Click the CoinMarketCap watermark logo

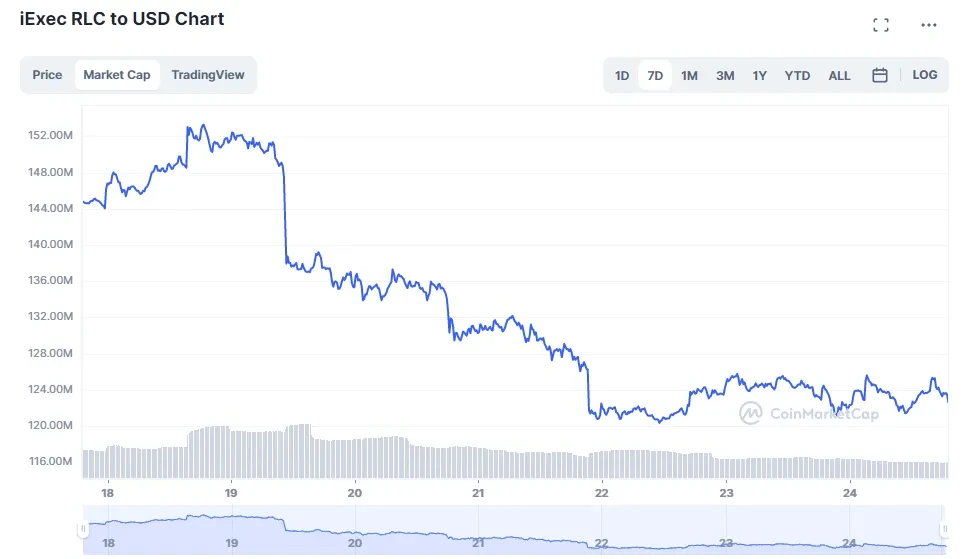[809, 412]
